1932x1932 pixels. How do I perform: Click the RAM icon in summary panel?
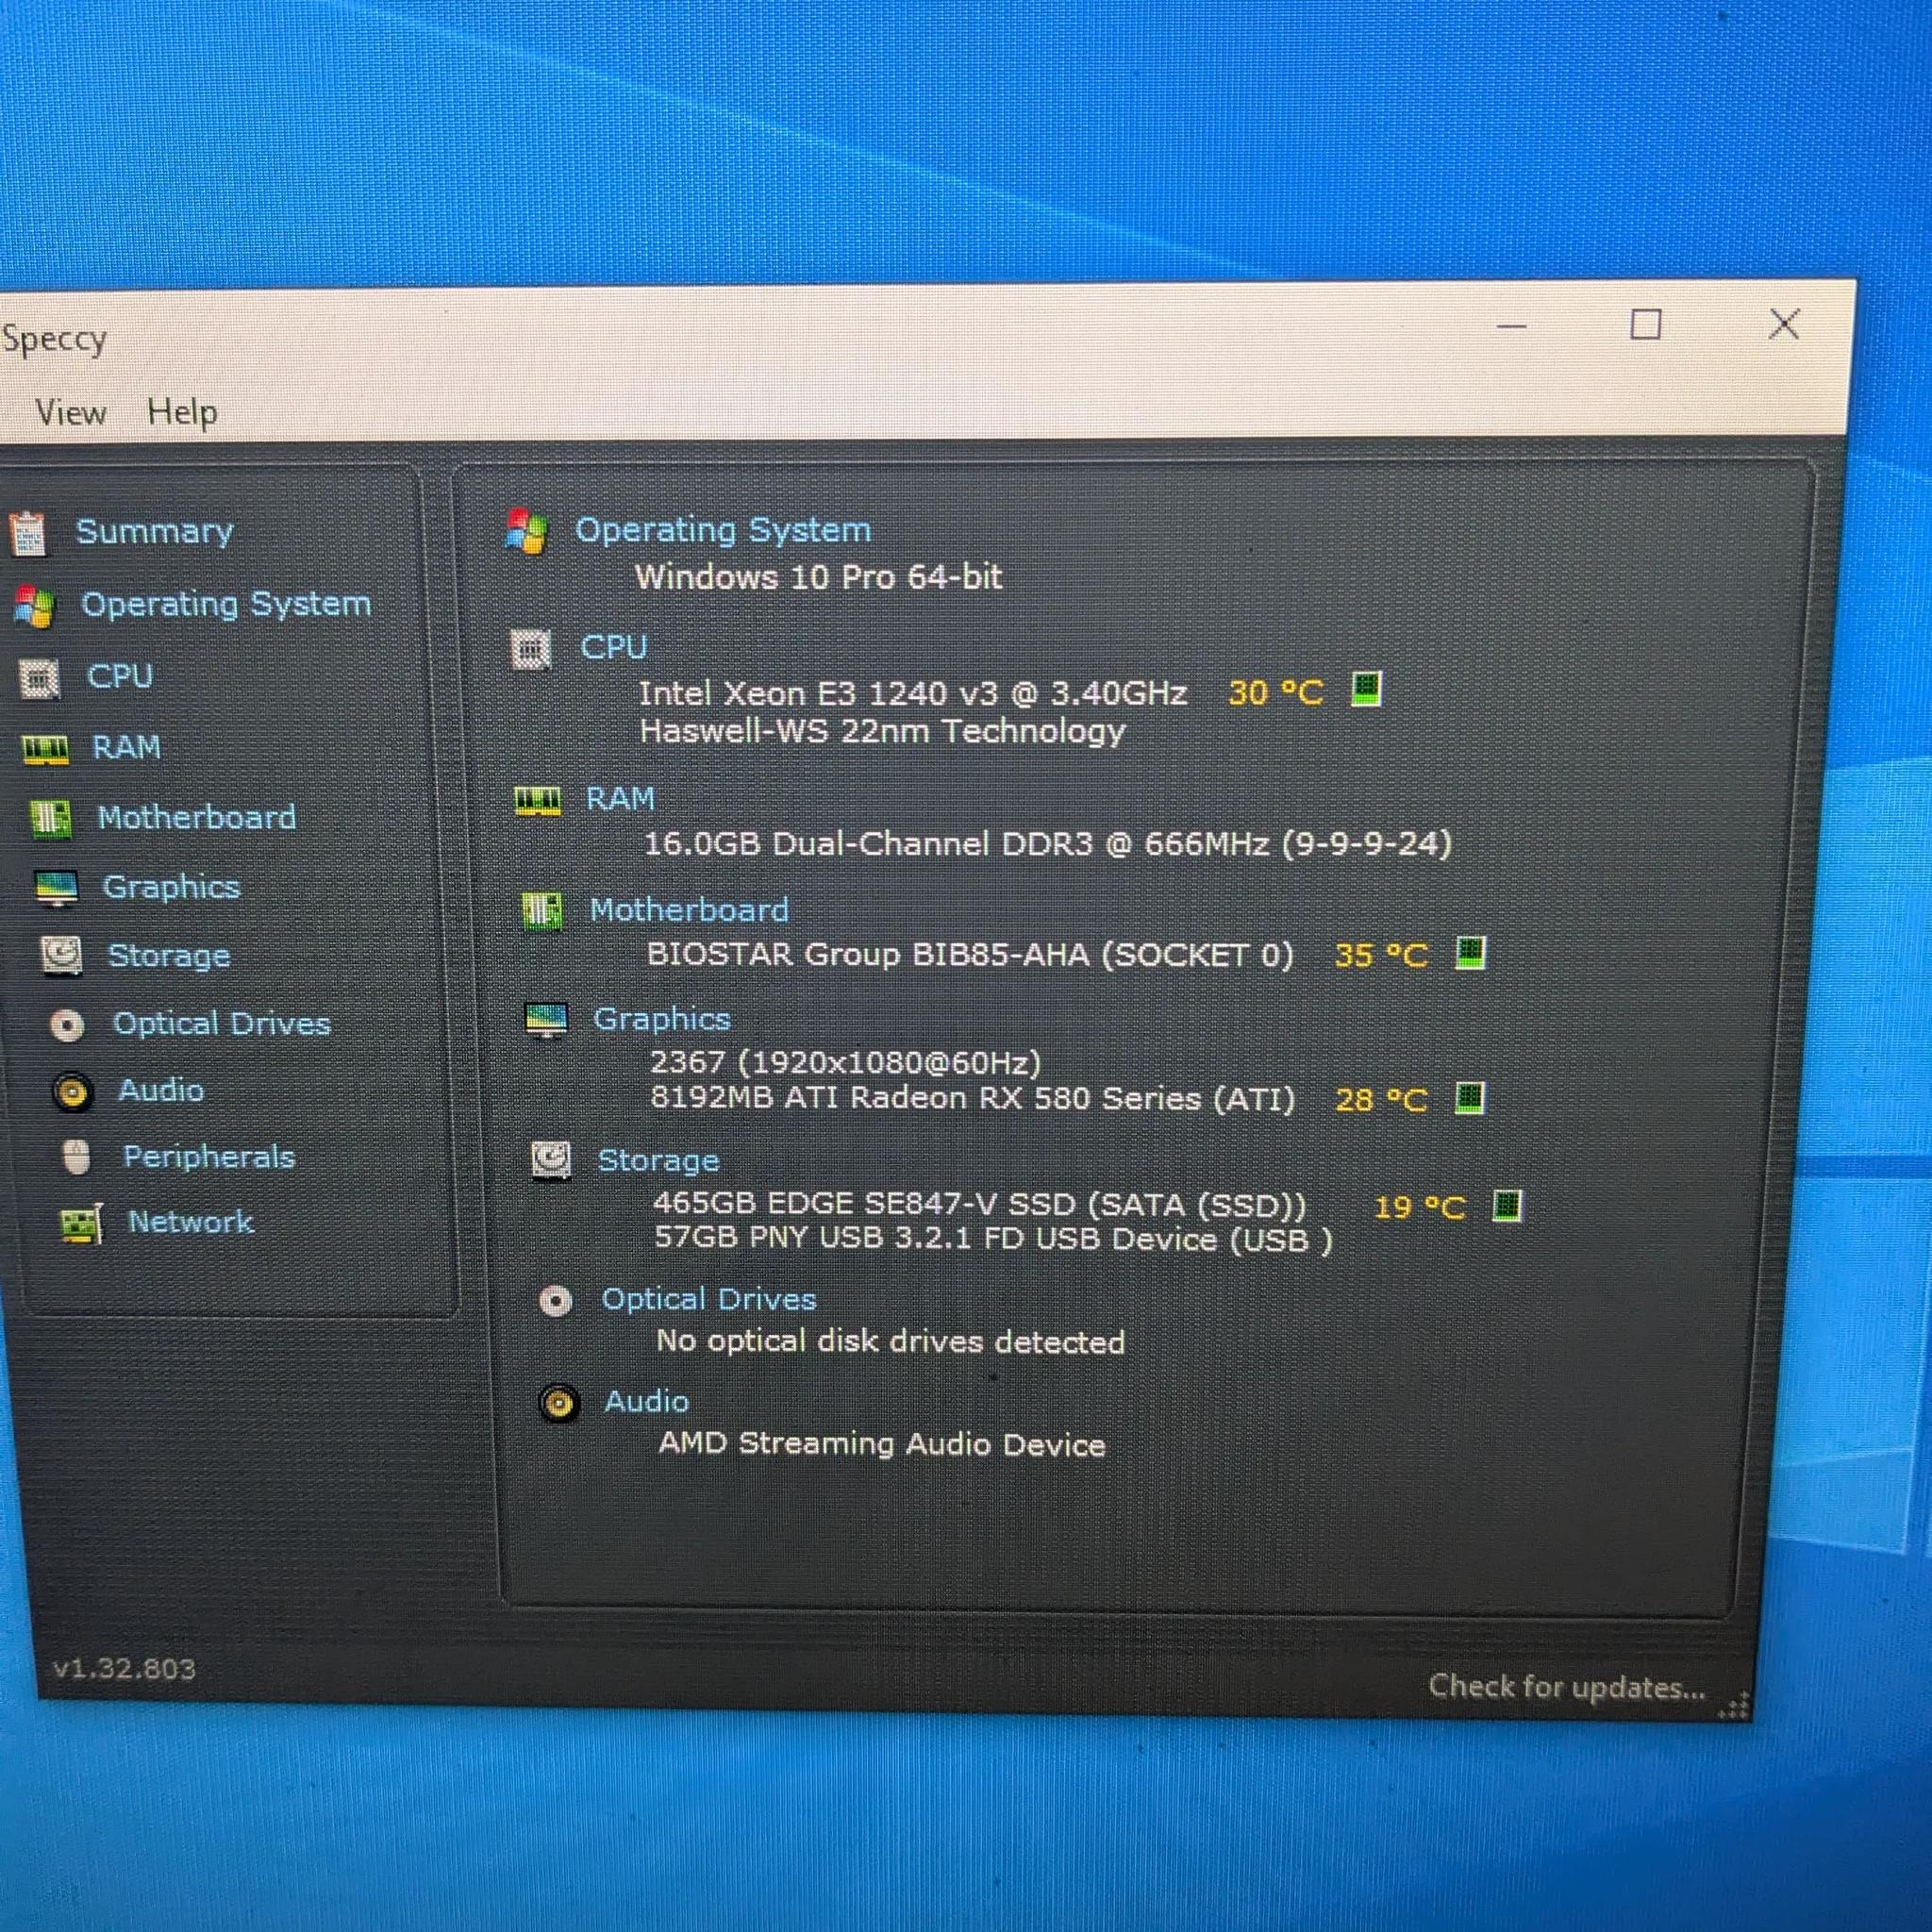pyautogui.click(x=537, y=801)
